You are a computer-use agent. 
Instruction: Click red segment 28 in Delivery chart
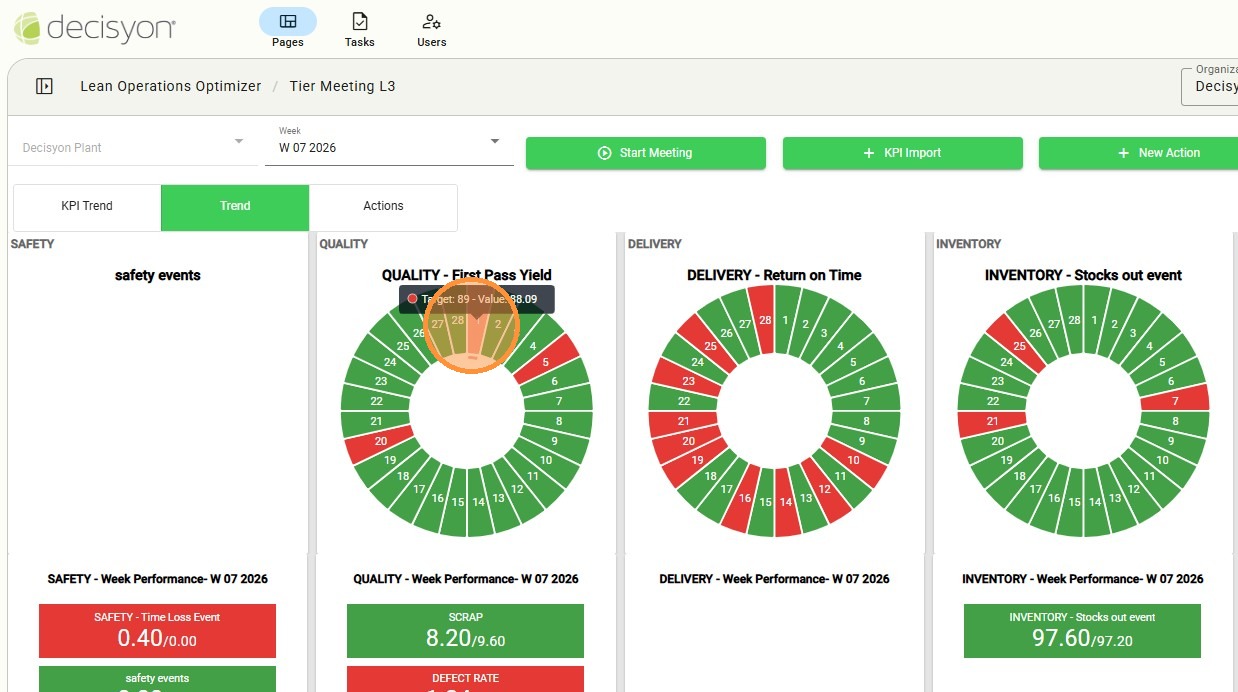764,320
